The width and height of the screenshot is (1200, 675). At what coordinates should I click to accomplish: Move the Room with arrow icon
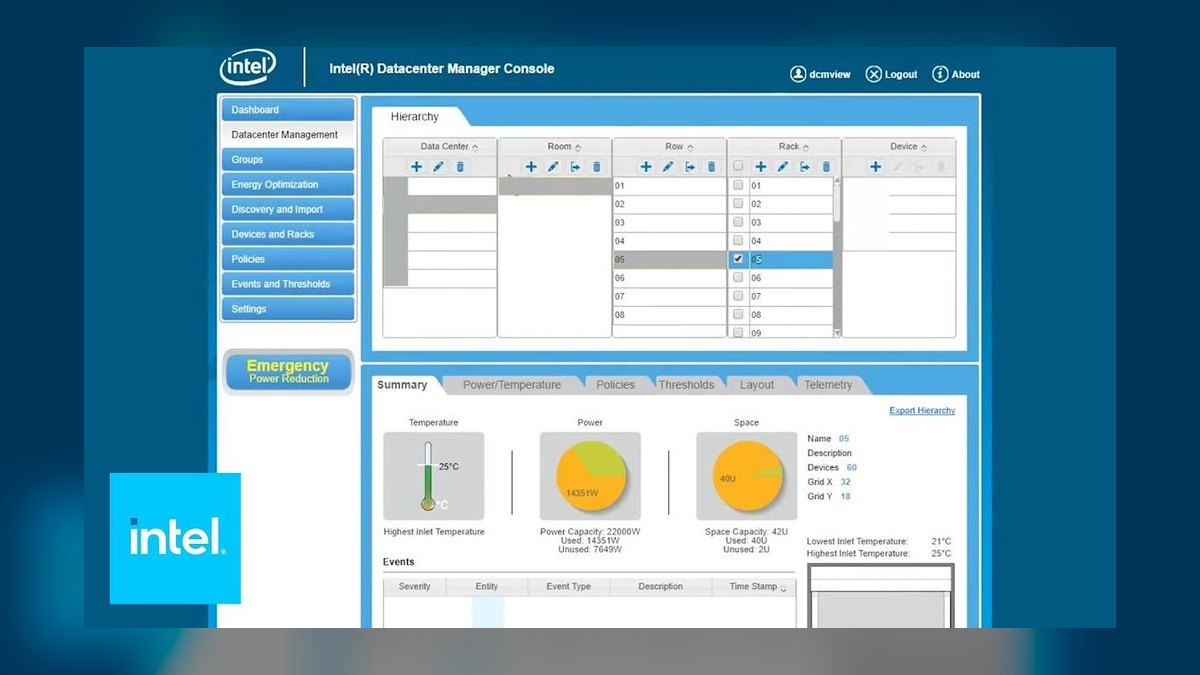(x=575, y=167)
